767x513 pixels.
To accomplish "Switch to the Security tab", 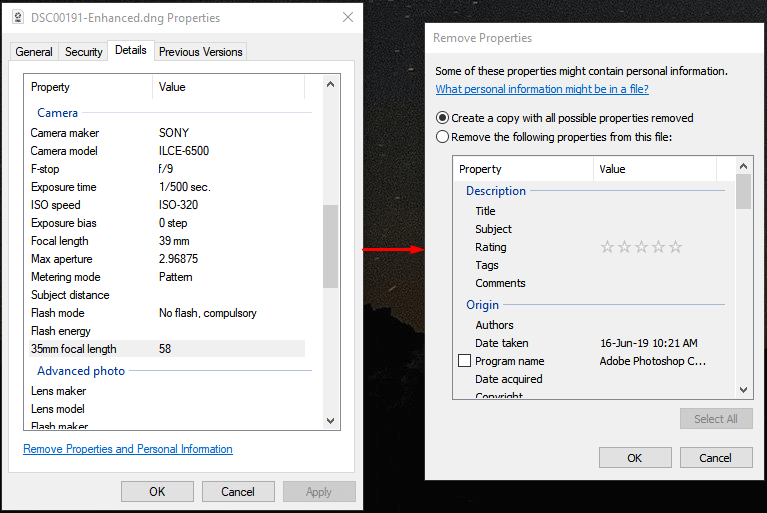I will pos(84,52).
